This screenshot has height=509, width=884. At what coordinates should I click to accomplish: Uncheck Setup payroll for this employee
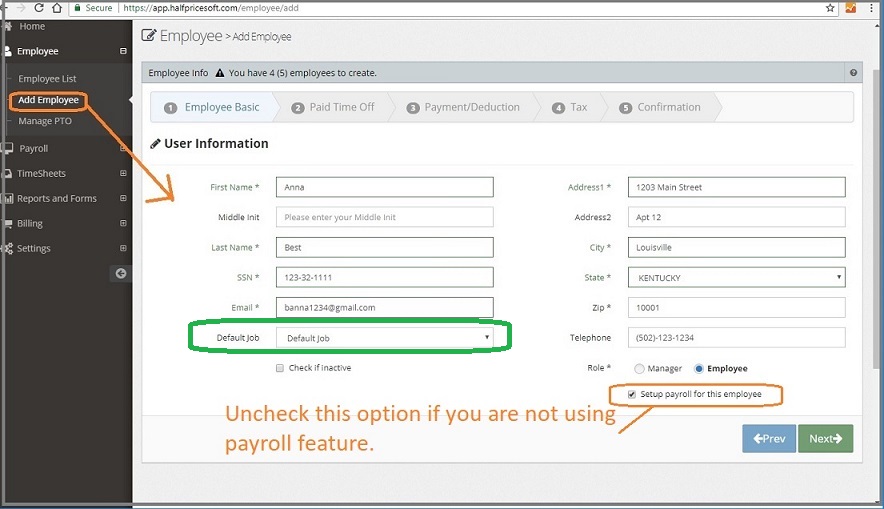coord(631,395)
